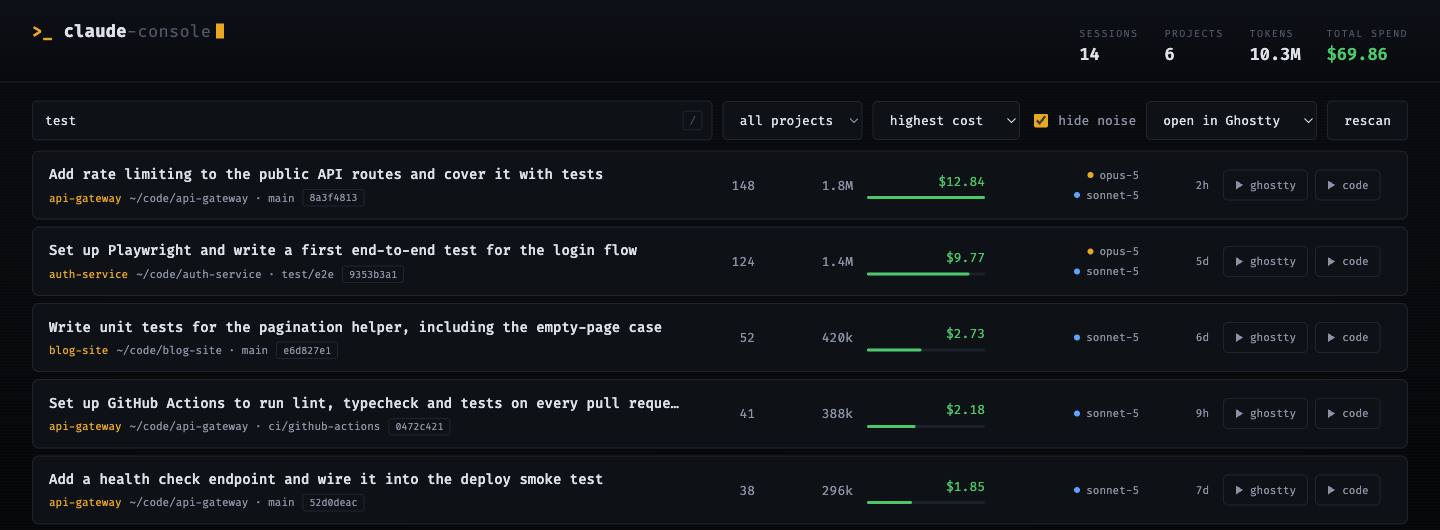
Task: Click the 1.8M token count
Action: click(837, 185)
